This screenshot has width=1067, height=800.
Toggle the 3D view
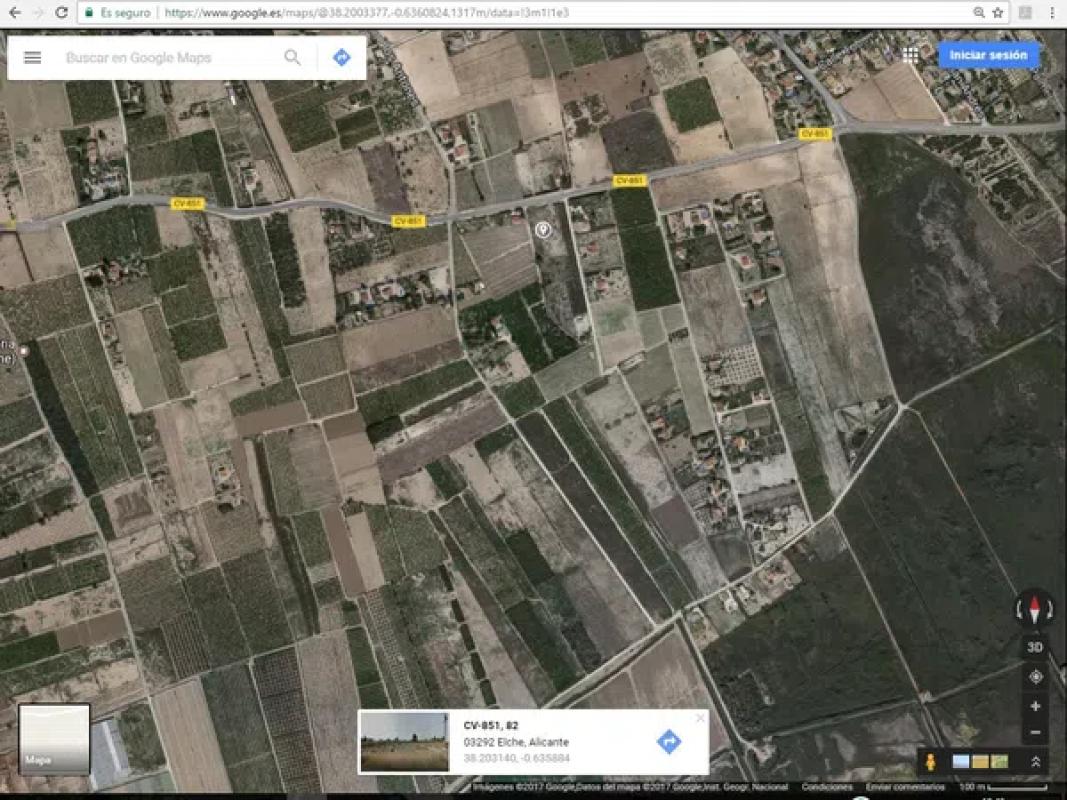[1035, 647]
